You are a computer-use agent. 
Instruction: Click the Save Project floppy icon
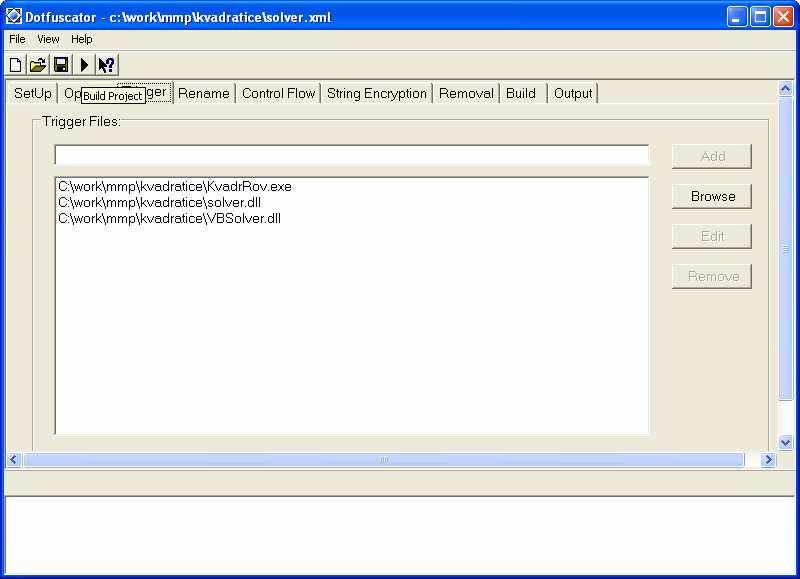pos(61,65)
